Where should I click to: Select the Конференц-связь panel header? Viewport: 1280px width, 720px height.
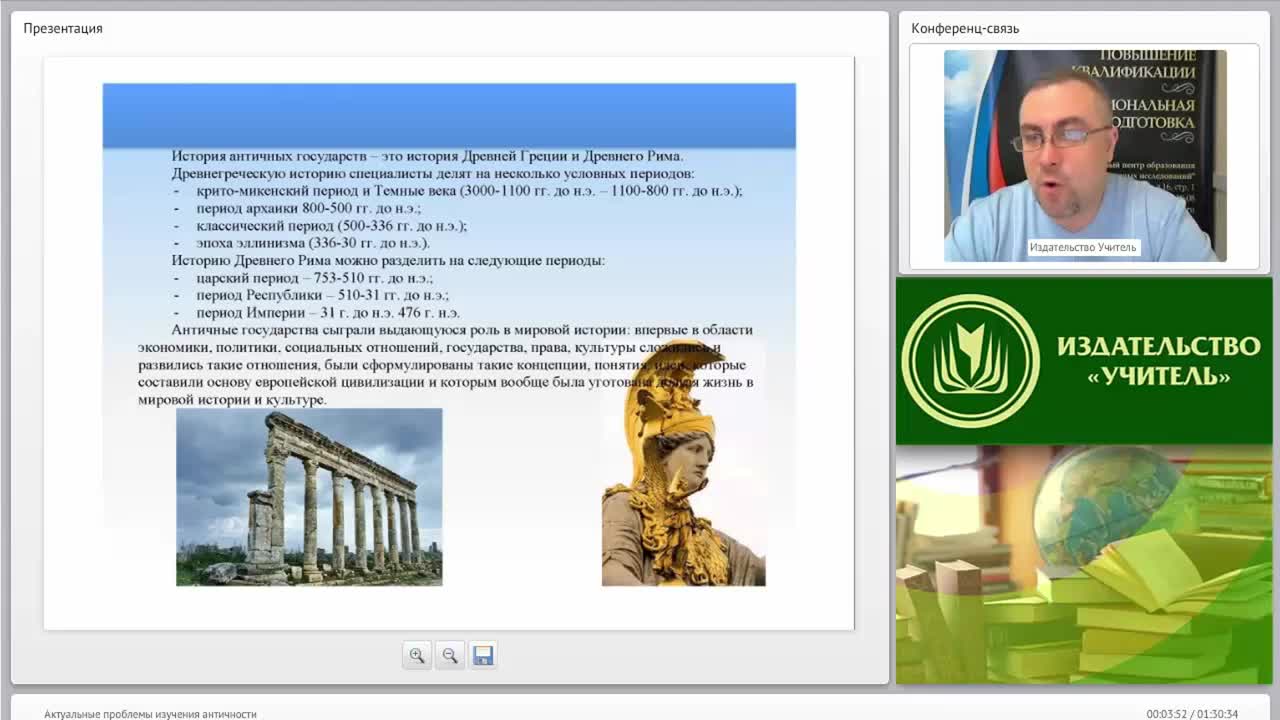point(965,28)
